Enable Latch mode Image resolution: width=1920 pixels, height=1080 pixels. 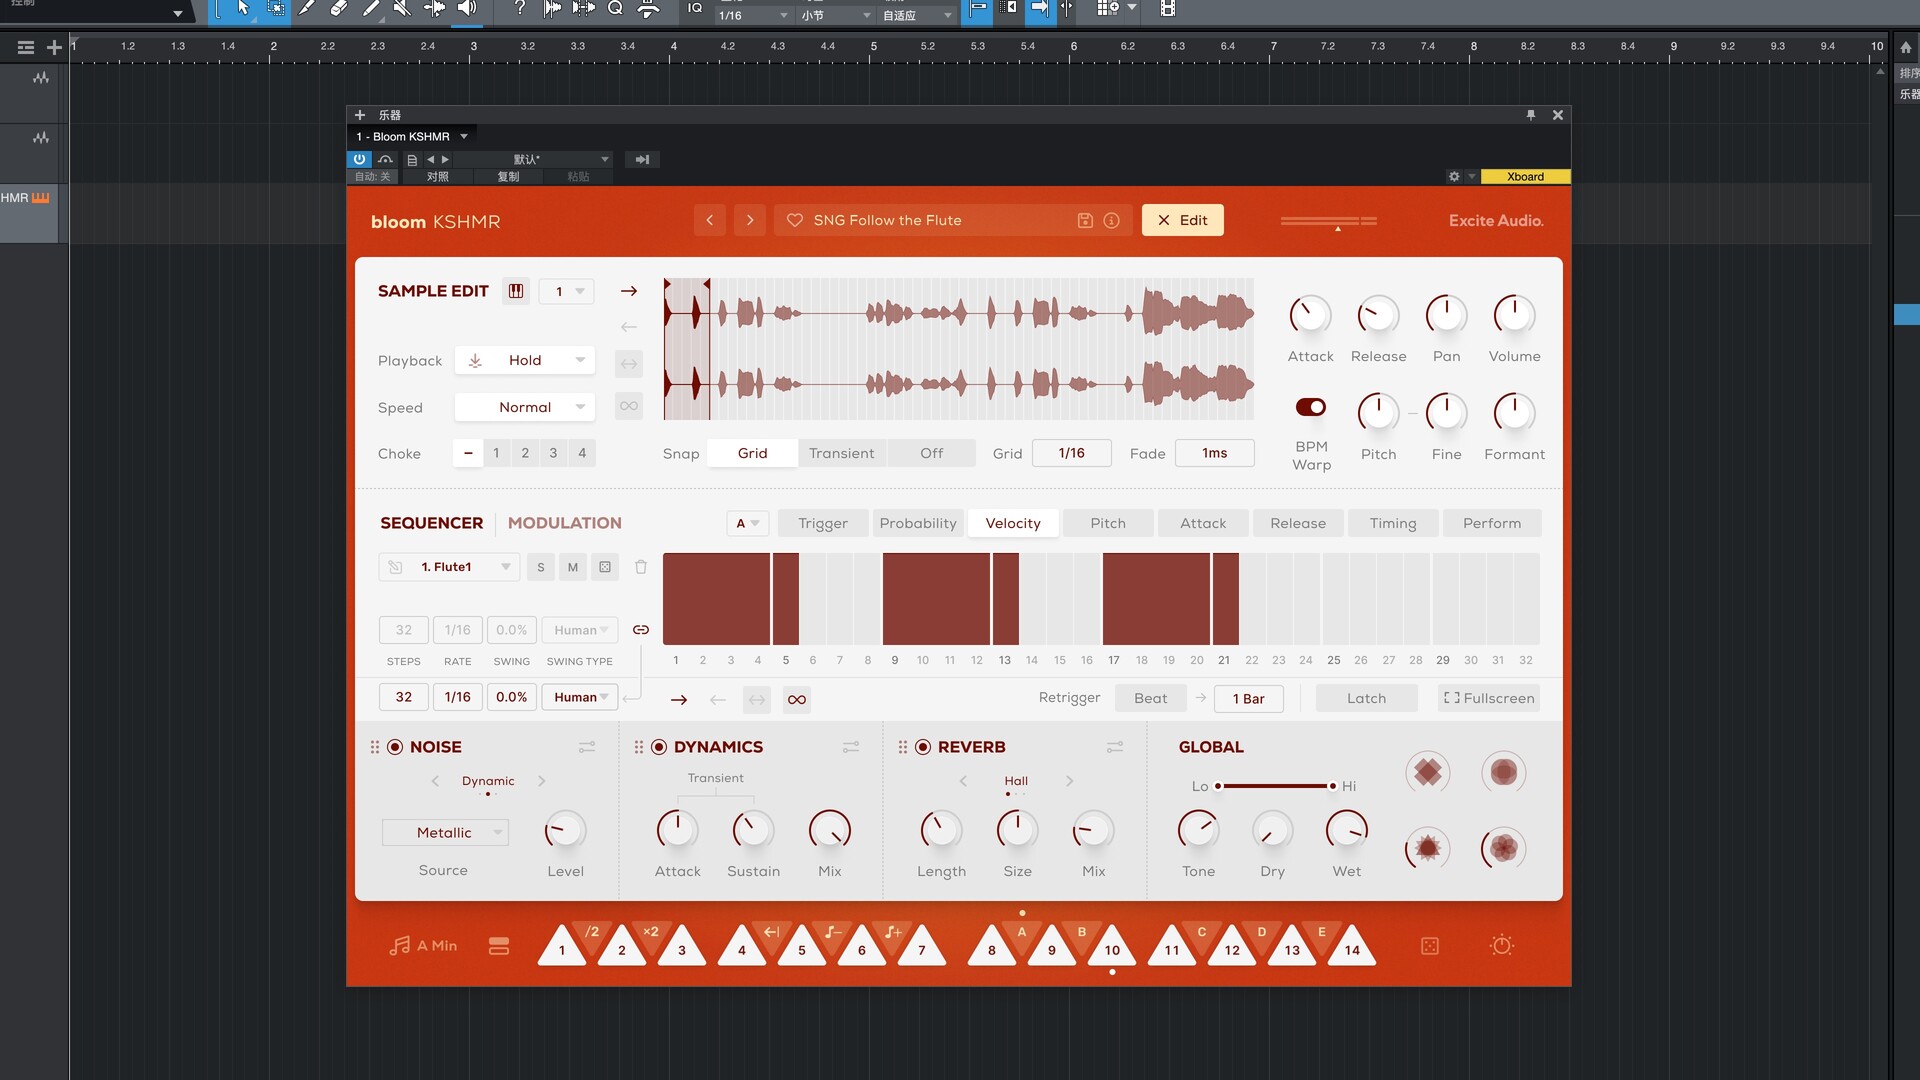1366,698
